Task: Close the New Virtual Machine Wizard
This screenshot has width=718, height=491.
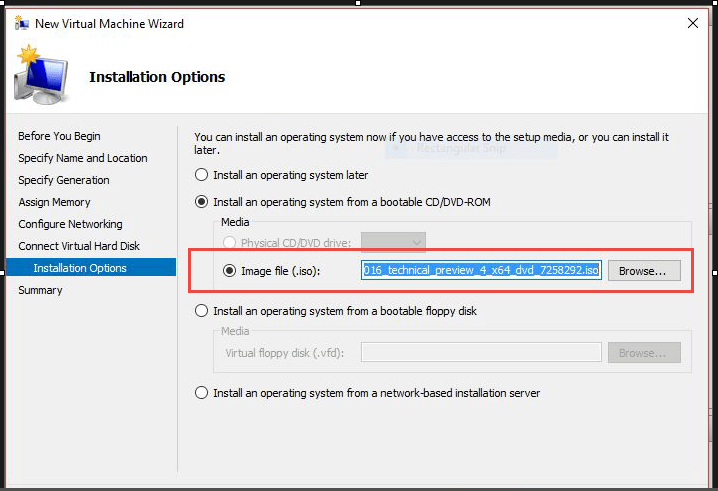Action: click(690, 22)
